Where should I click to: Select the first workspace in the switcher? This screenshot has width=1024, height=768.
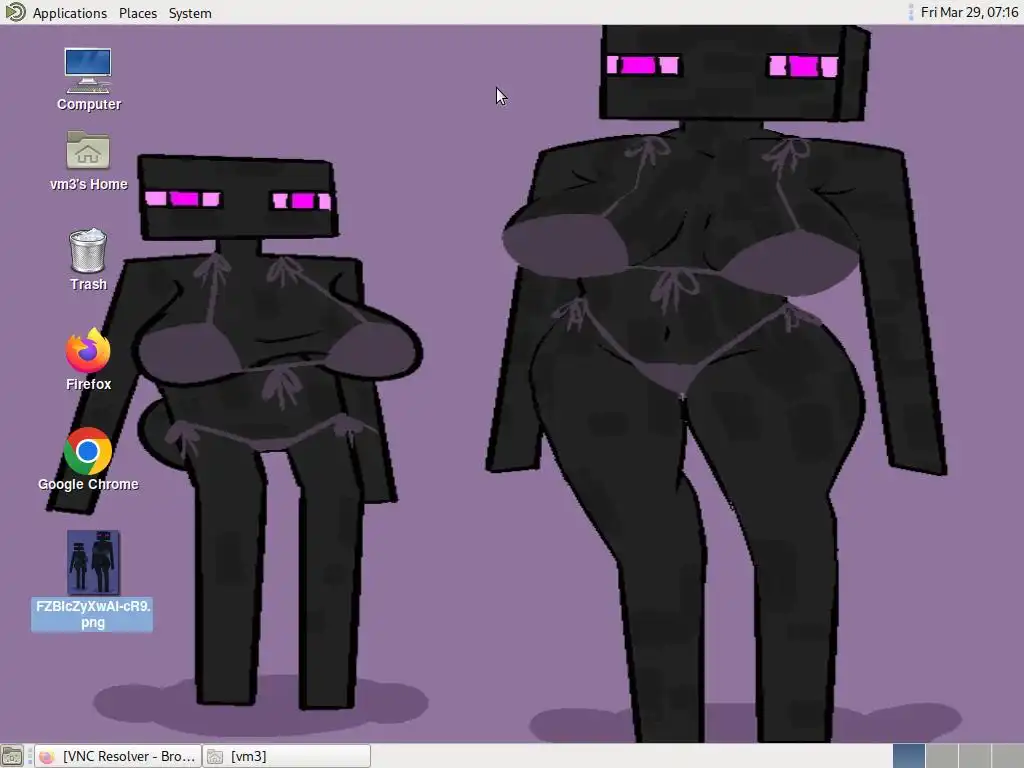tap(908, 756)
